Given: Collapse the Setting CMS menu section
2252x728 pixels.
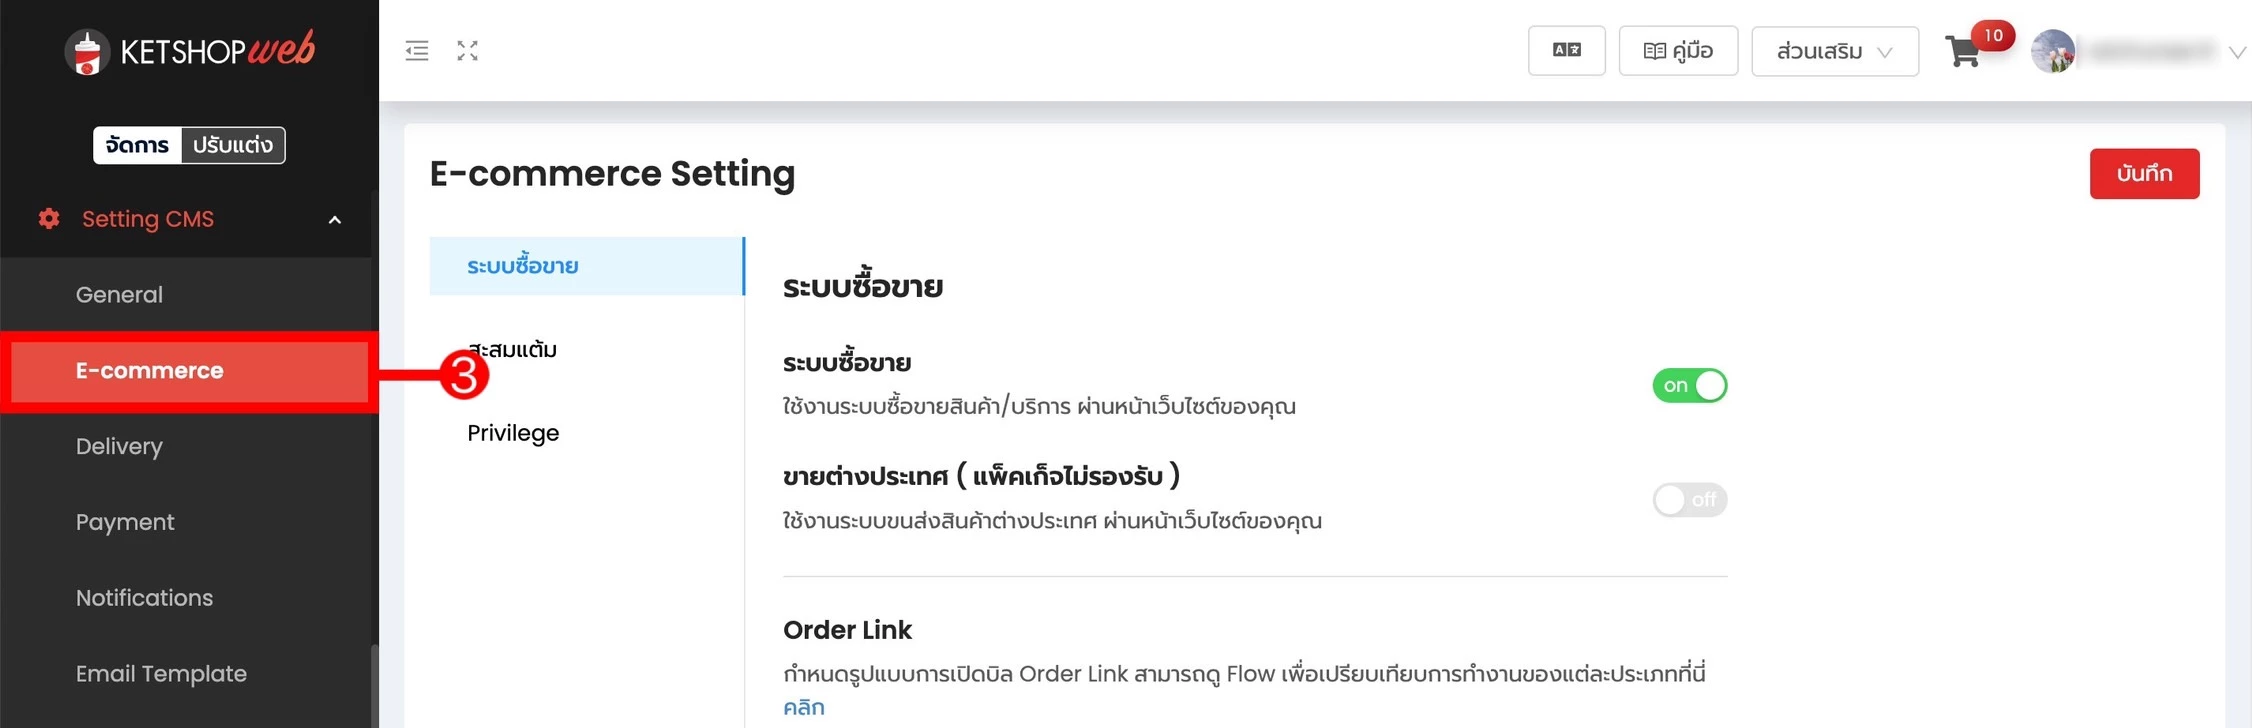Looking at the screenshot, I should (x=335, y=220).
